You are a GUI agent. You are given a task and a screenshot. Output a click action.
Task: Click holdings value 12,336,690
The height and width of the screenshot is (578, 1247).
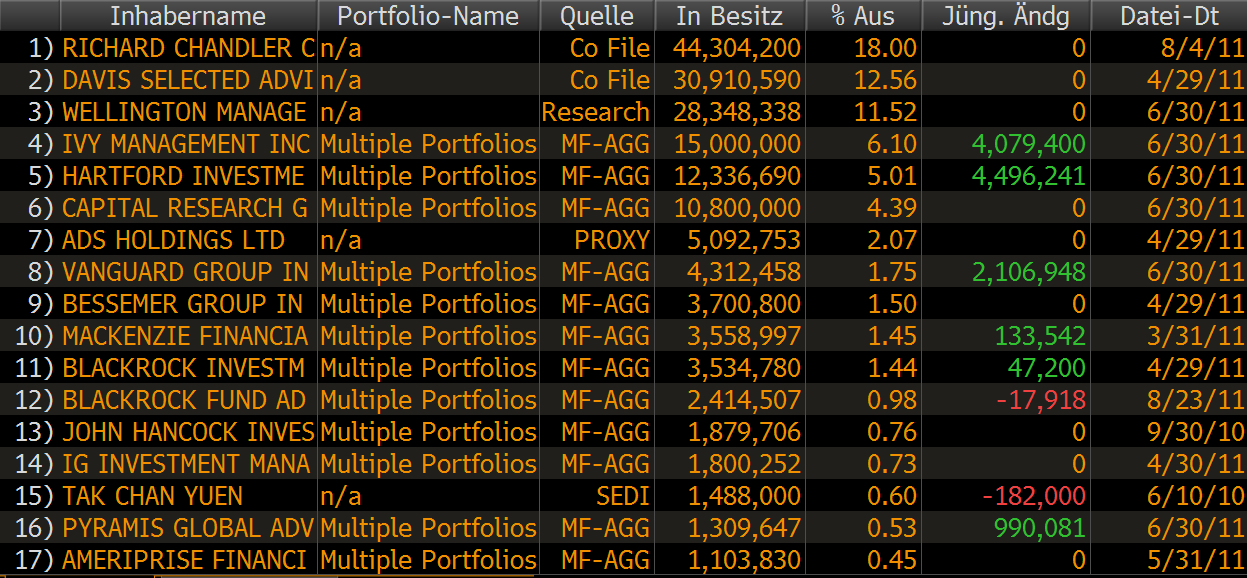(x=737, y=176)
